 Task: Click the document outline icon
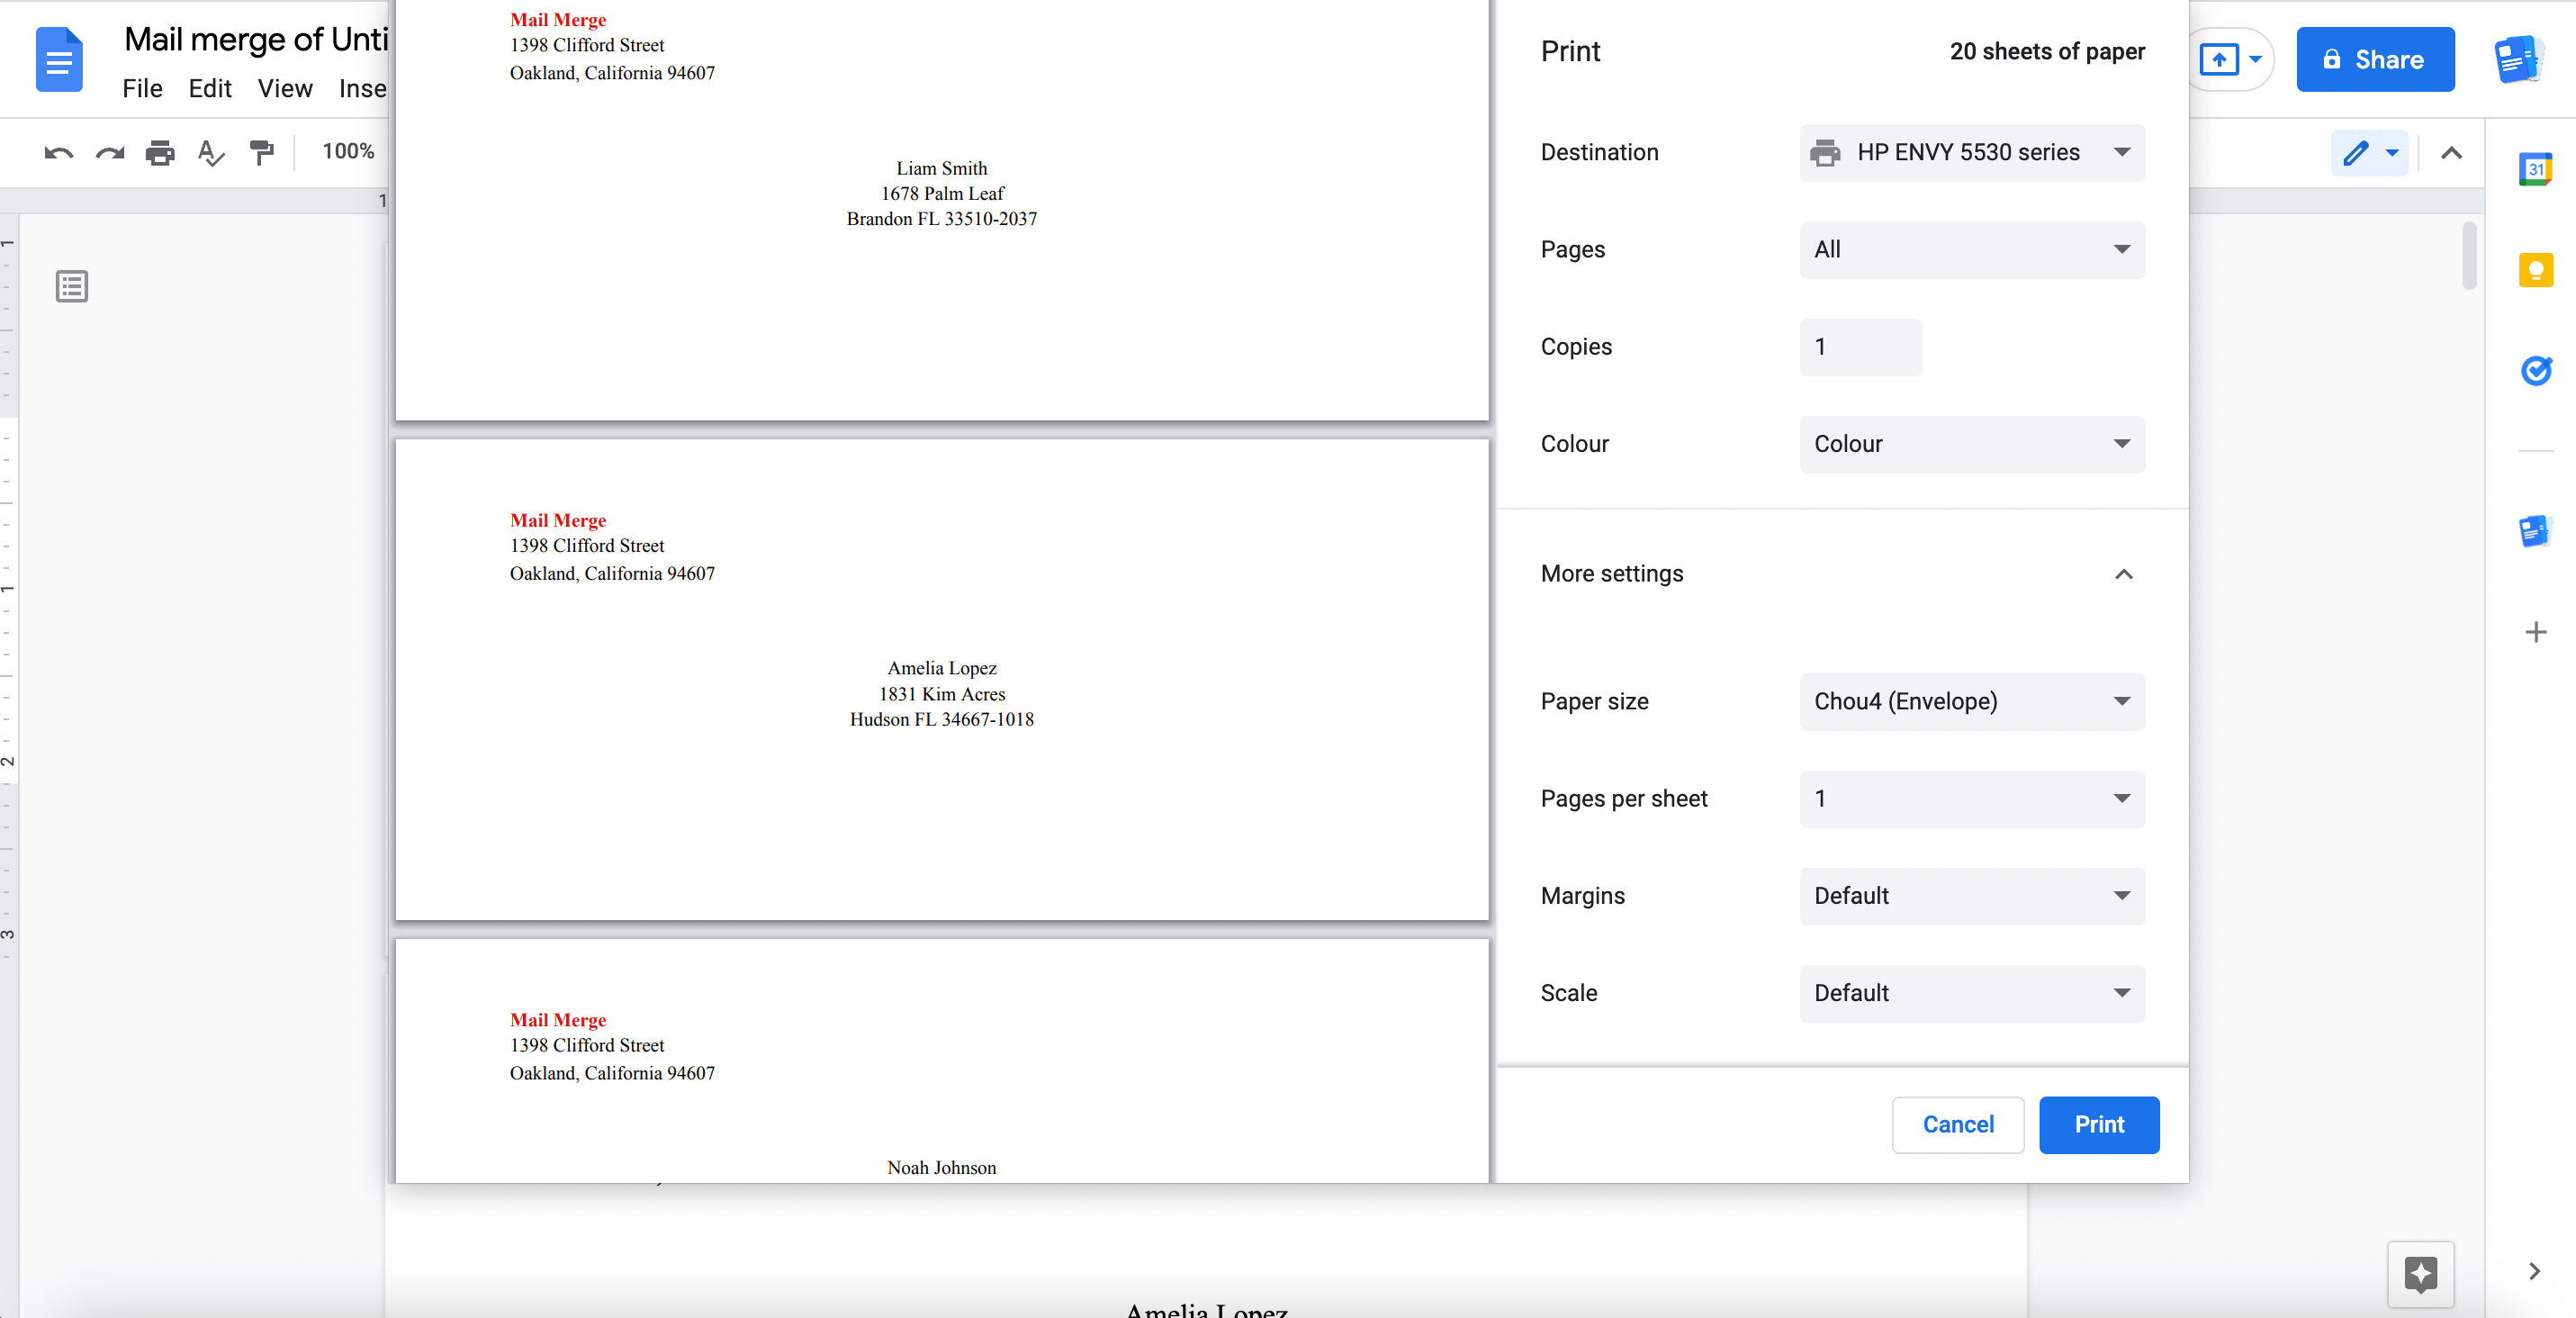[72, 285]
